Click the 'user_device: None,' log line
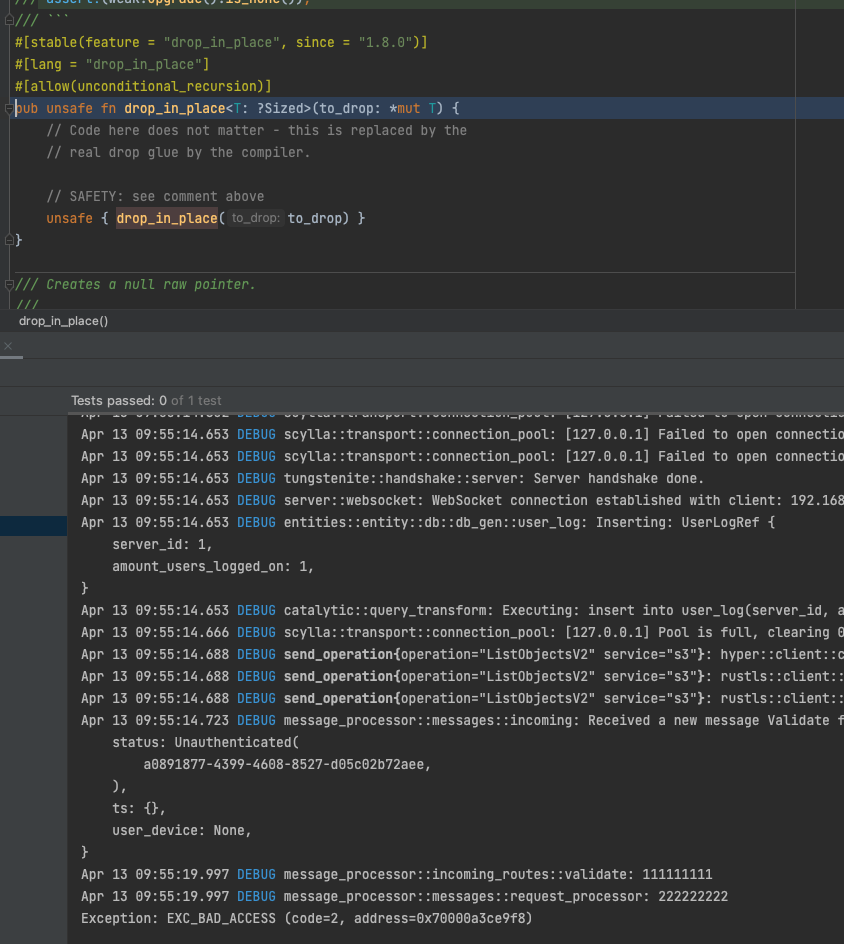 pos(182,830)
